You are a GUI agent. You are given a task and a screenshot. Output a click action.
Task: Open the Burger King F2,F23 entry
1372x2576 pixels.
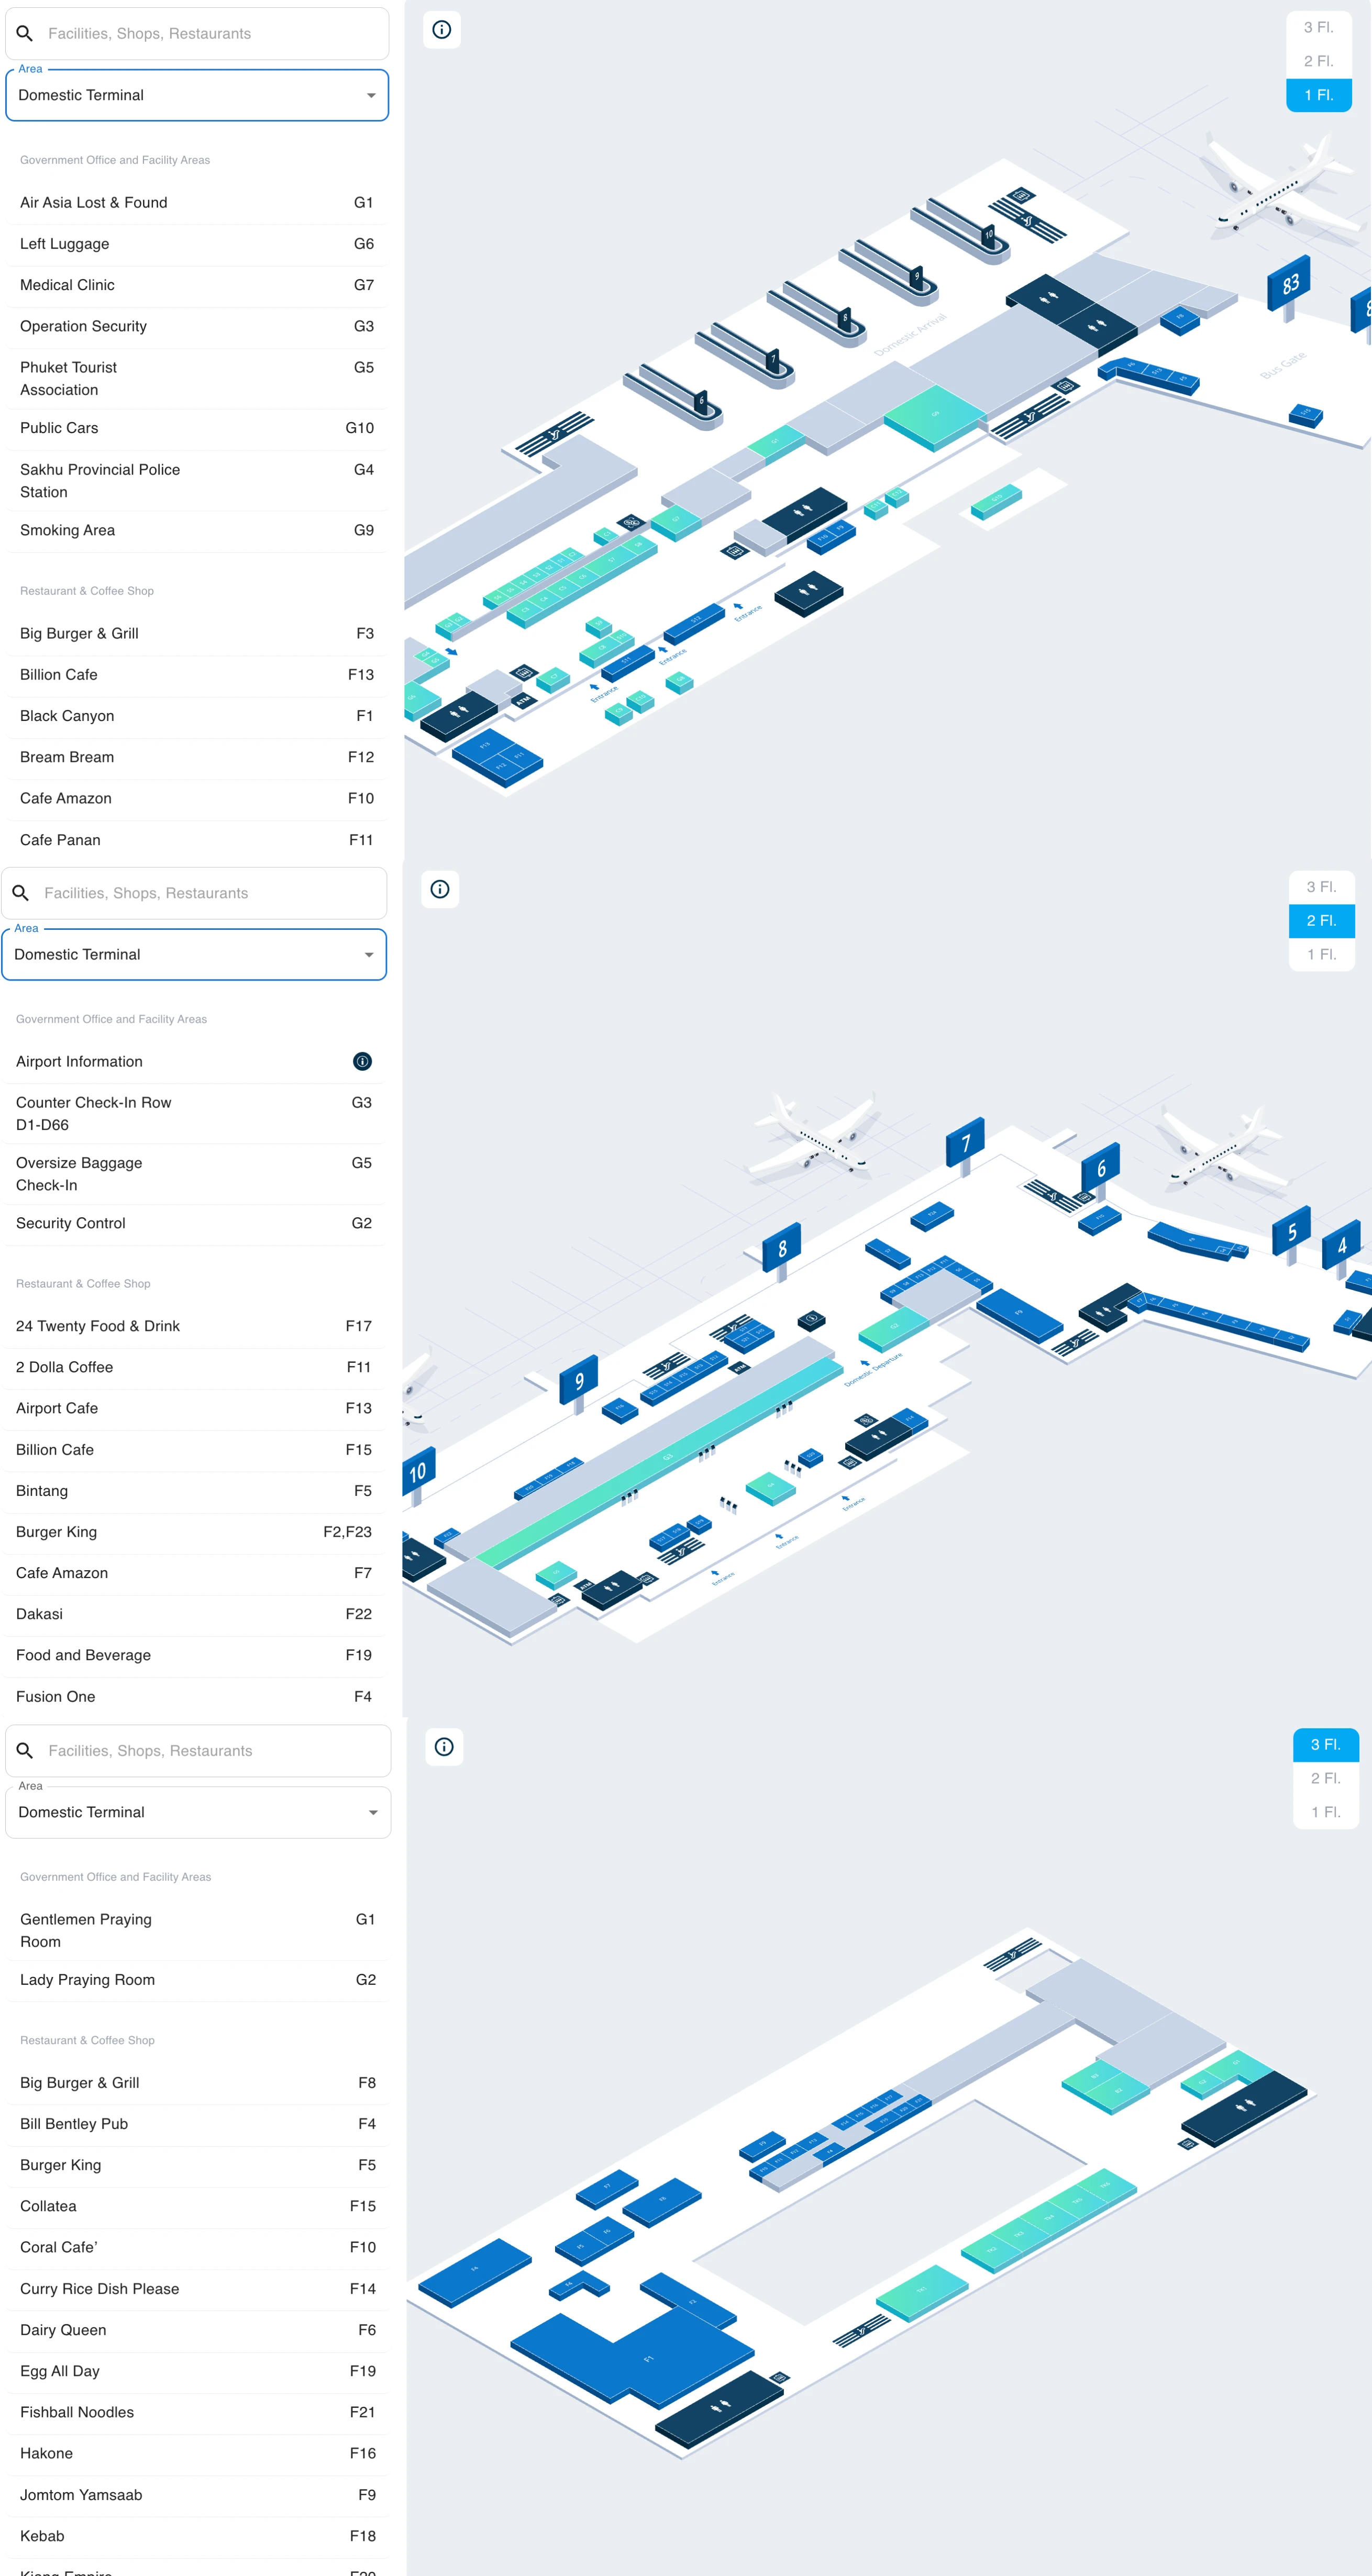click(195, 1532)
